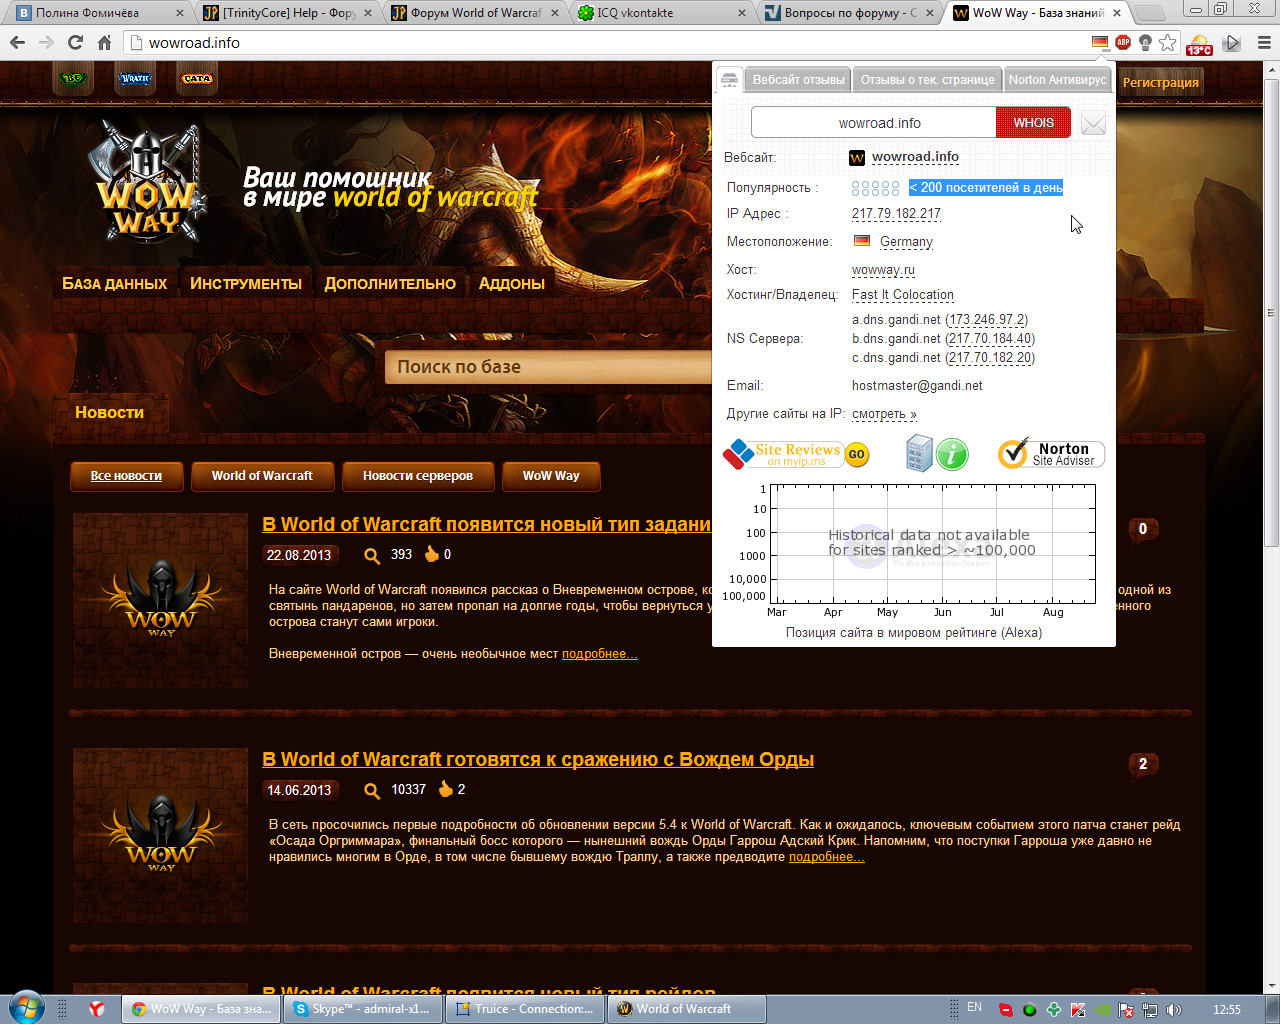This screenshot has height=1024, width=1280.
Task: Switch to Skype in the taskbar
Action: coord(363,1009)
